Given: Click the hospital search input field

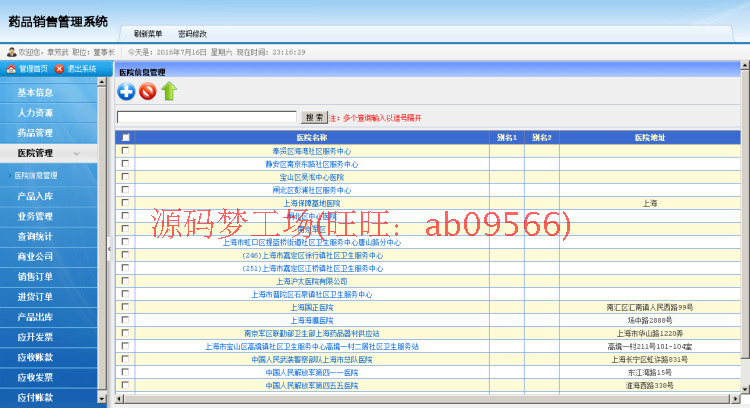Looking at the screenshot, I should [207, 117].
